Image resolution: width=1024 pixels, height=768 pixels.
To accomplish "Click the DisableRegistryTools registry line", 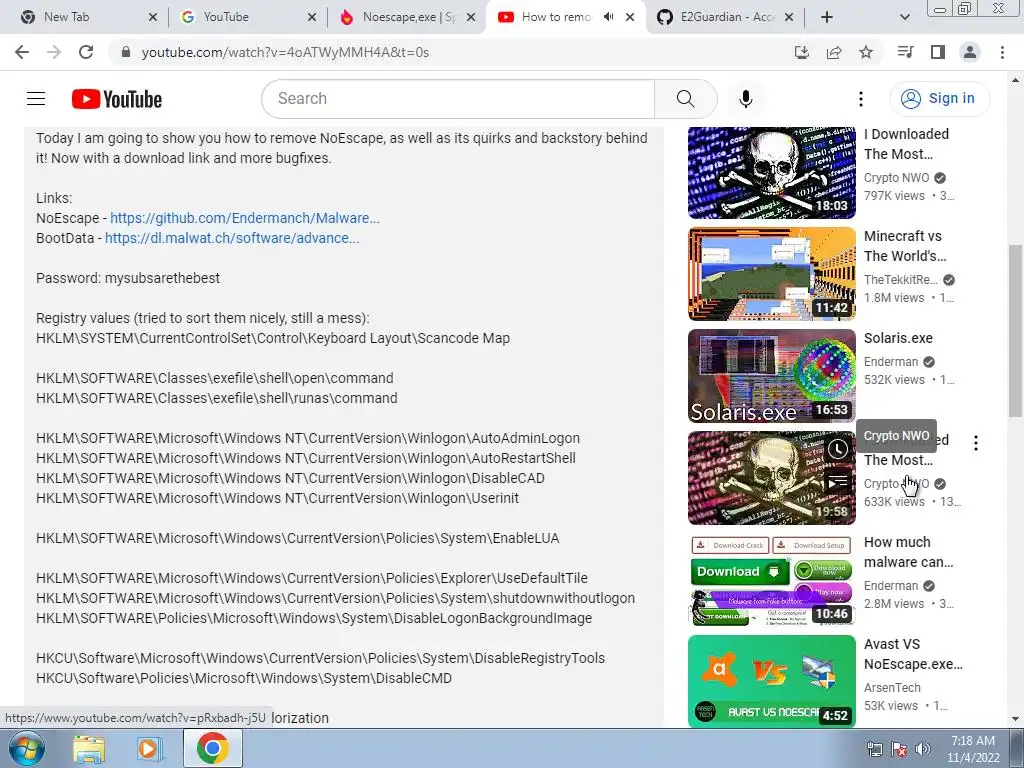I will [x=321, y=658].
